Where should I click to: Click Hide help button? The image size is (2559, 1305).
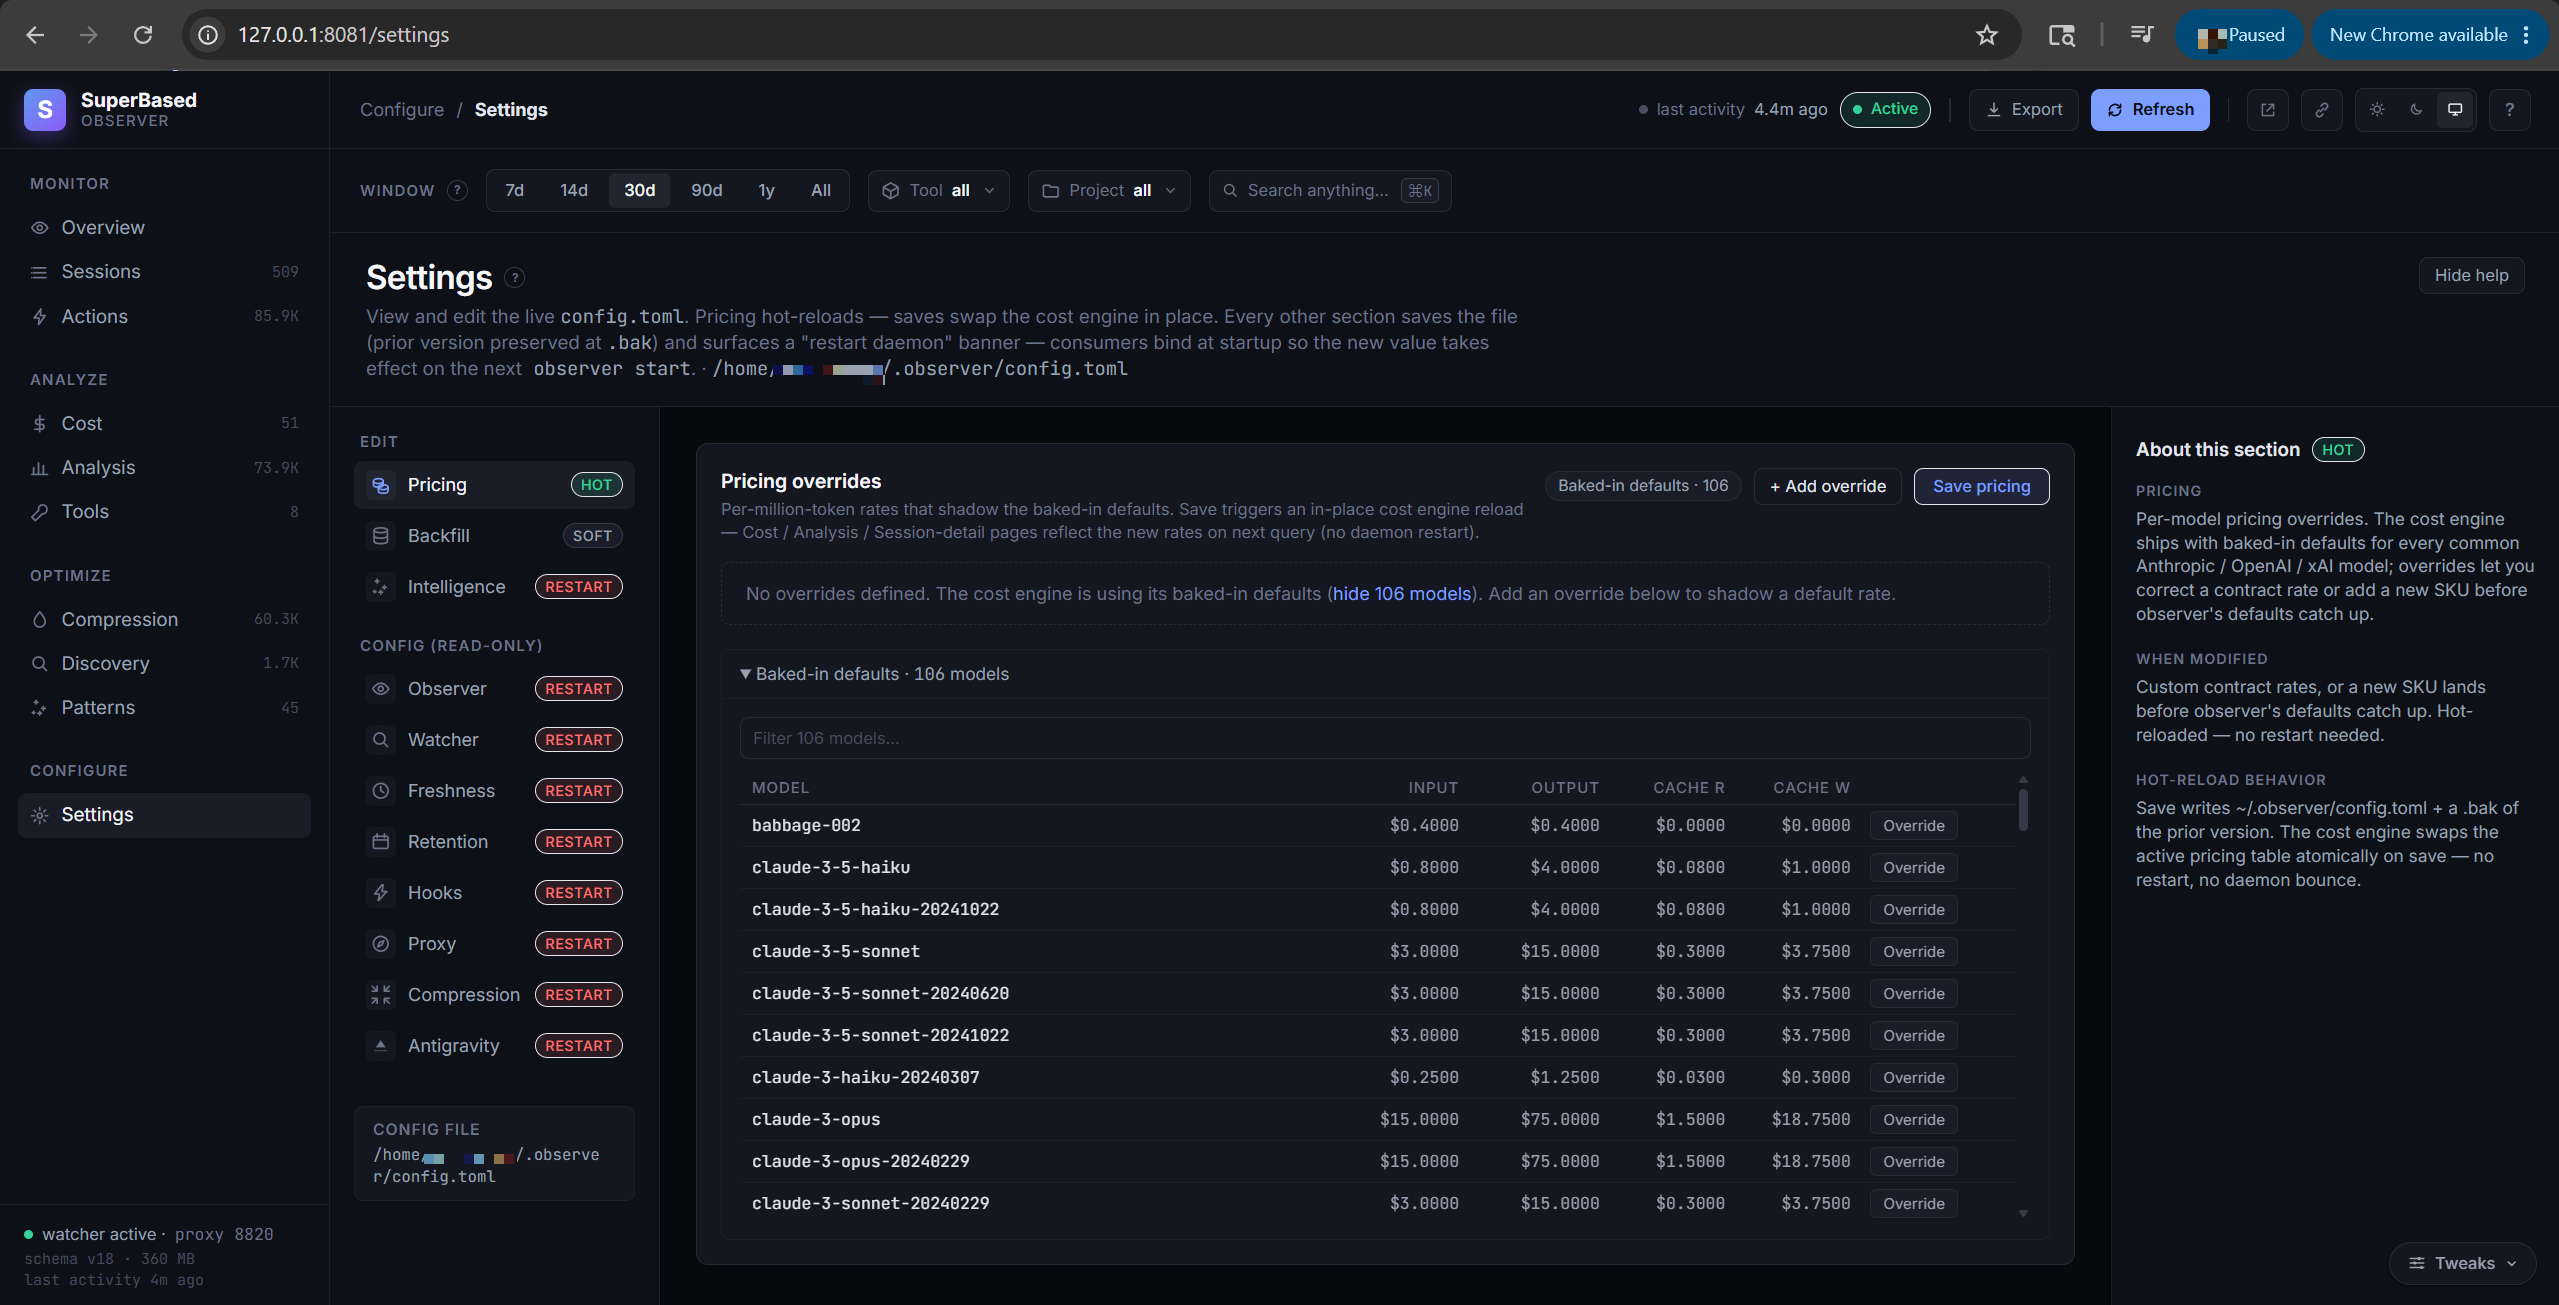point(2471,275)
